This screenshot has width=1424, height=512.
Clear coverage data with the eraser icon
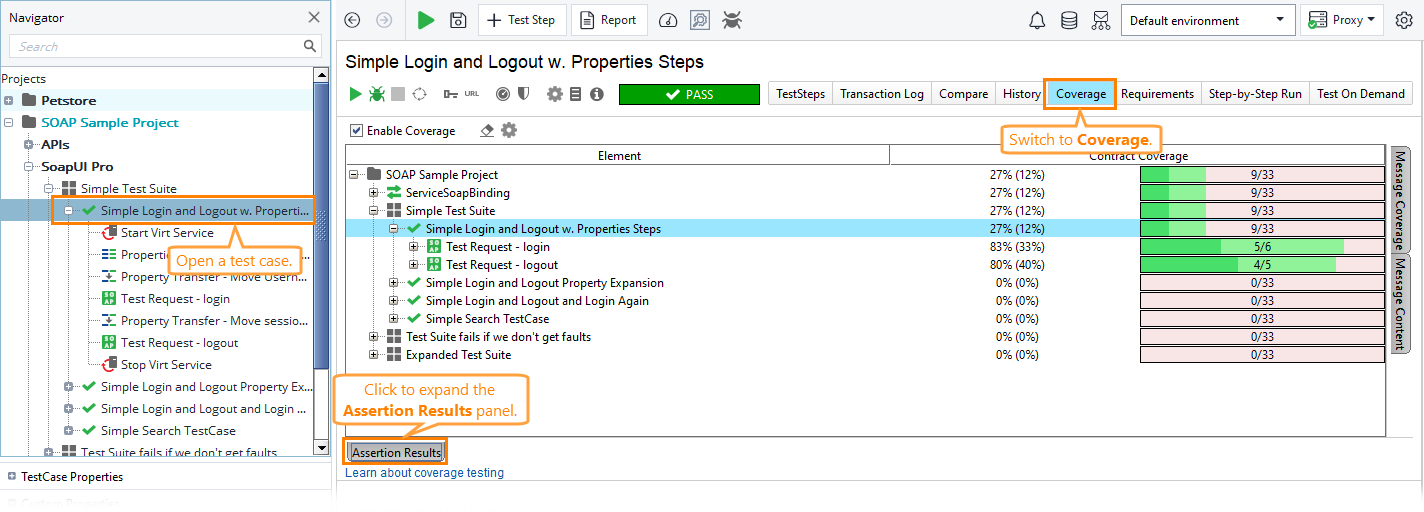tap(487, 130)
